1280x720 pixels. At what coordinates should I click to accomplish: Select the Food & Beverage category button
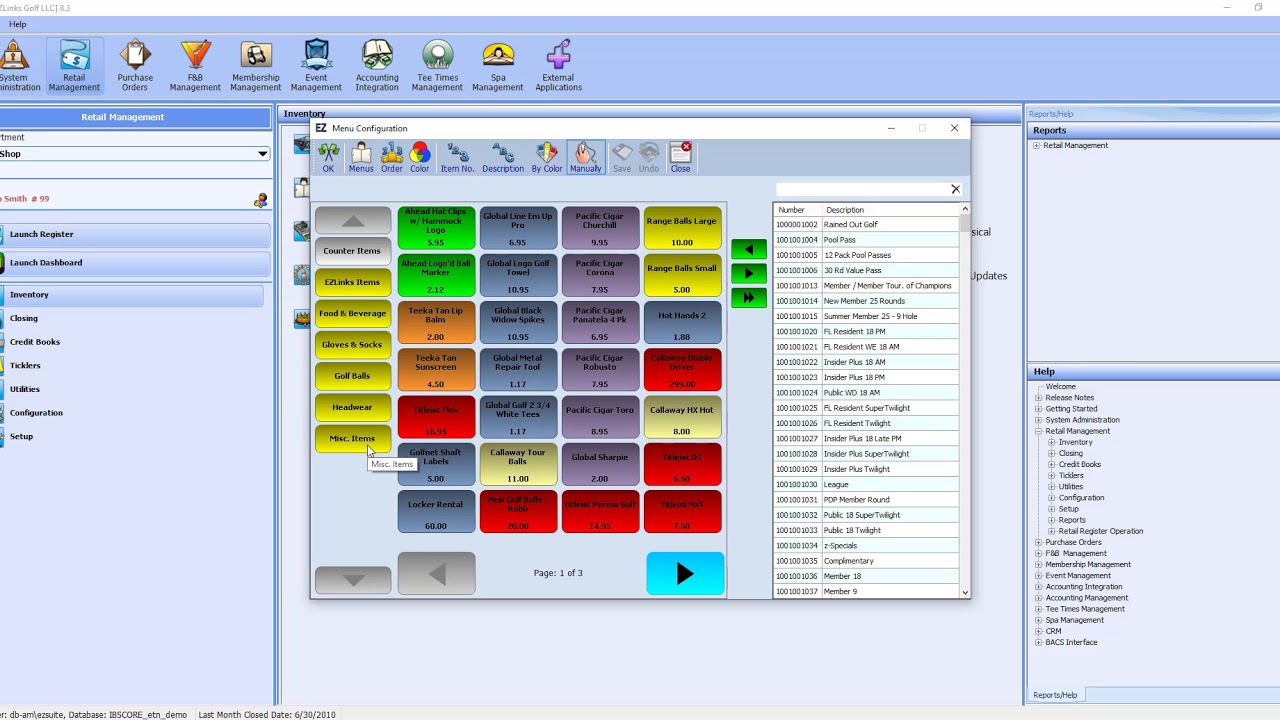(352, 313)
